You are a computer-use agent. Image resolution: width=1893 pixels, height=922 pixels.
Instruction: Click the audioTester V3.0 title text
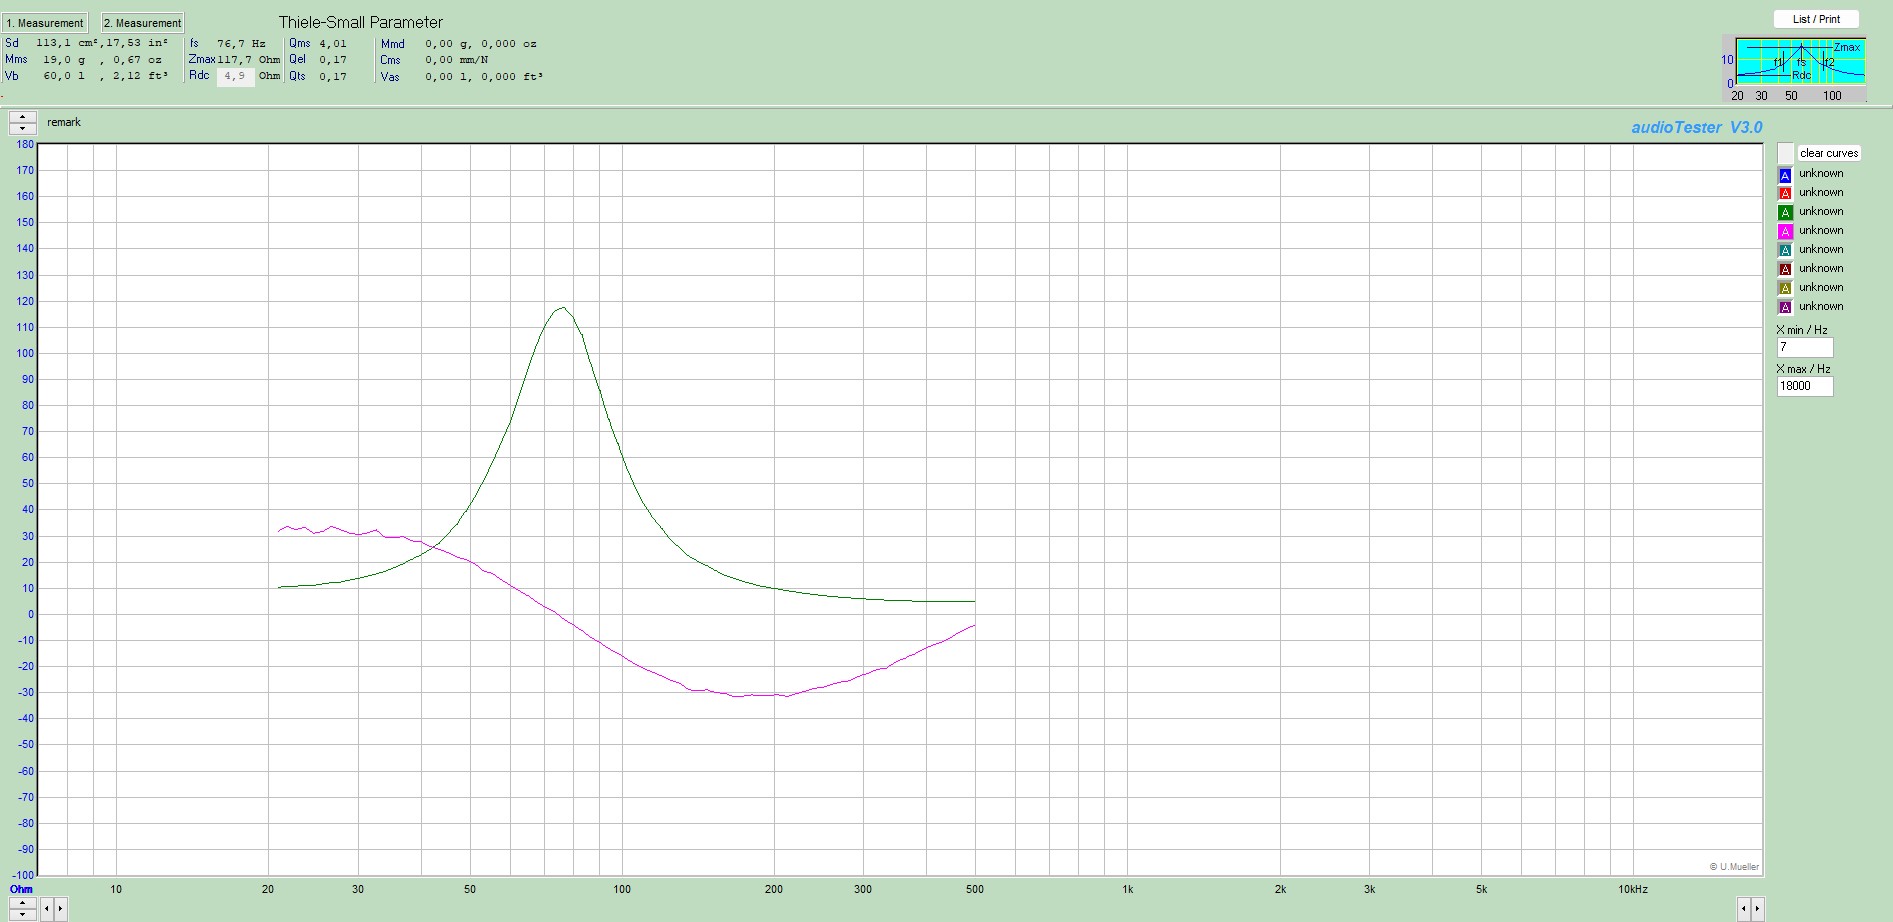[x=1697, y=128]
